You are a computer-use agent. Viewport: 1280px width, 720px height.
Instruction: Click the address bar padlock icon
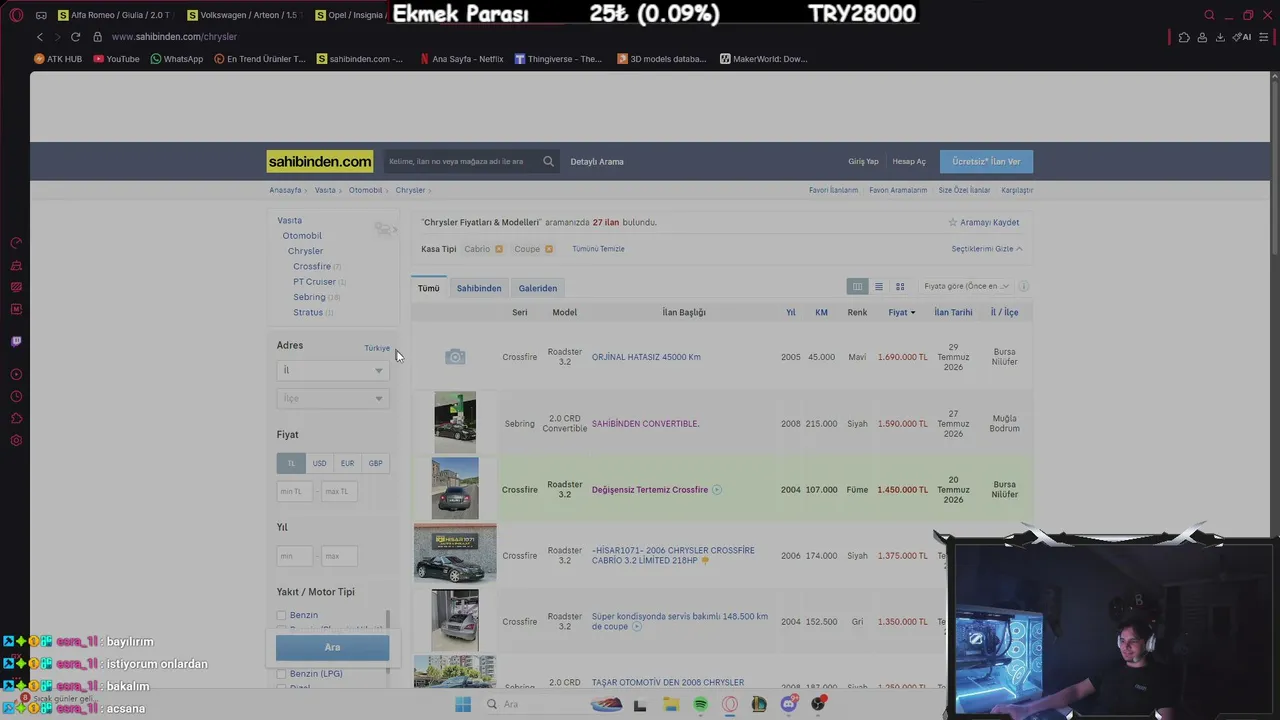click(x=98, y=37)
